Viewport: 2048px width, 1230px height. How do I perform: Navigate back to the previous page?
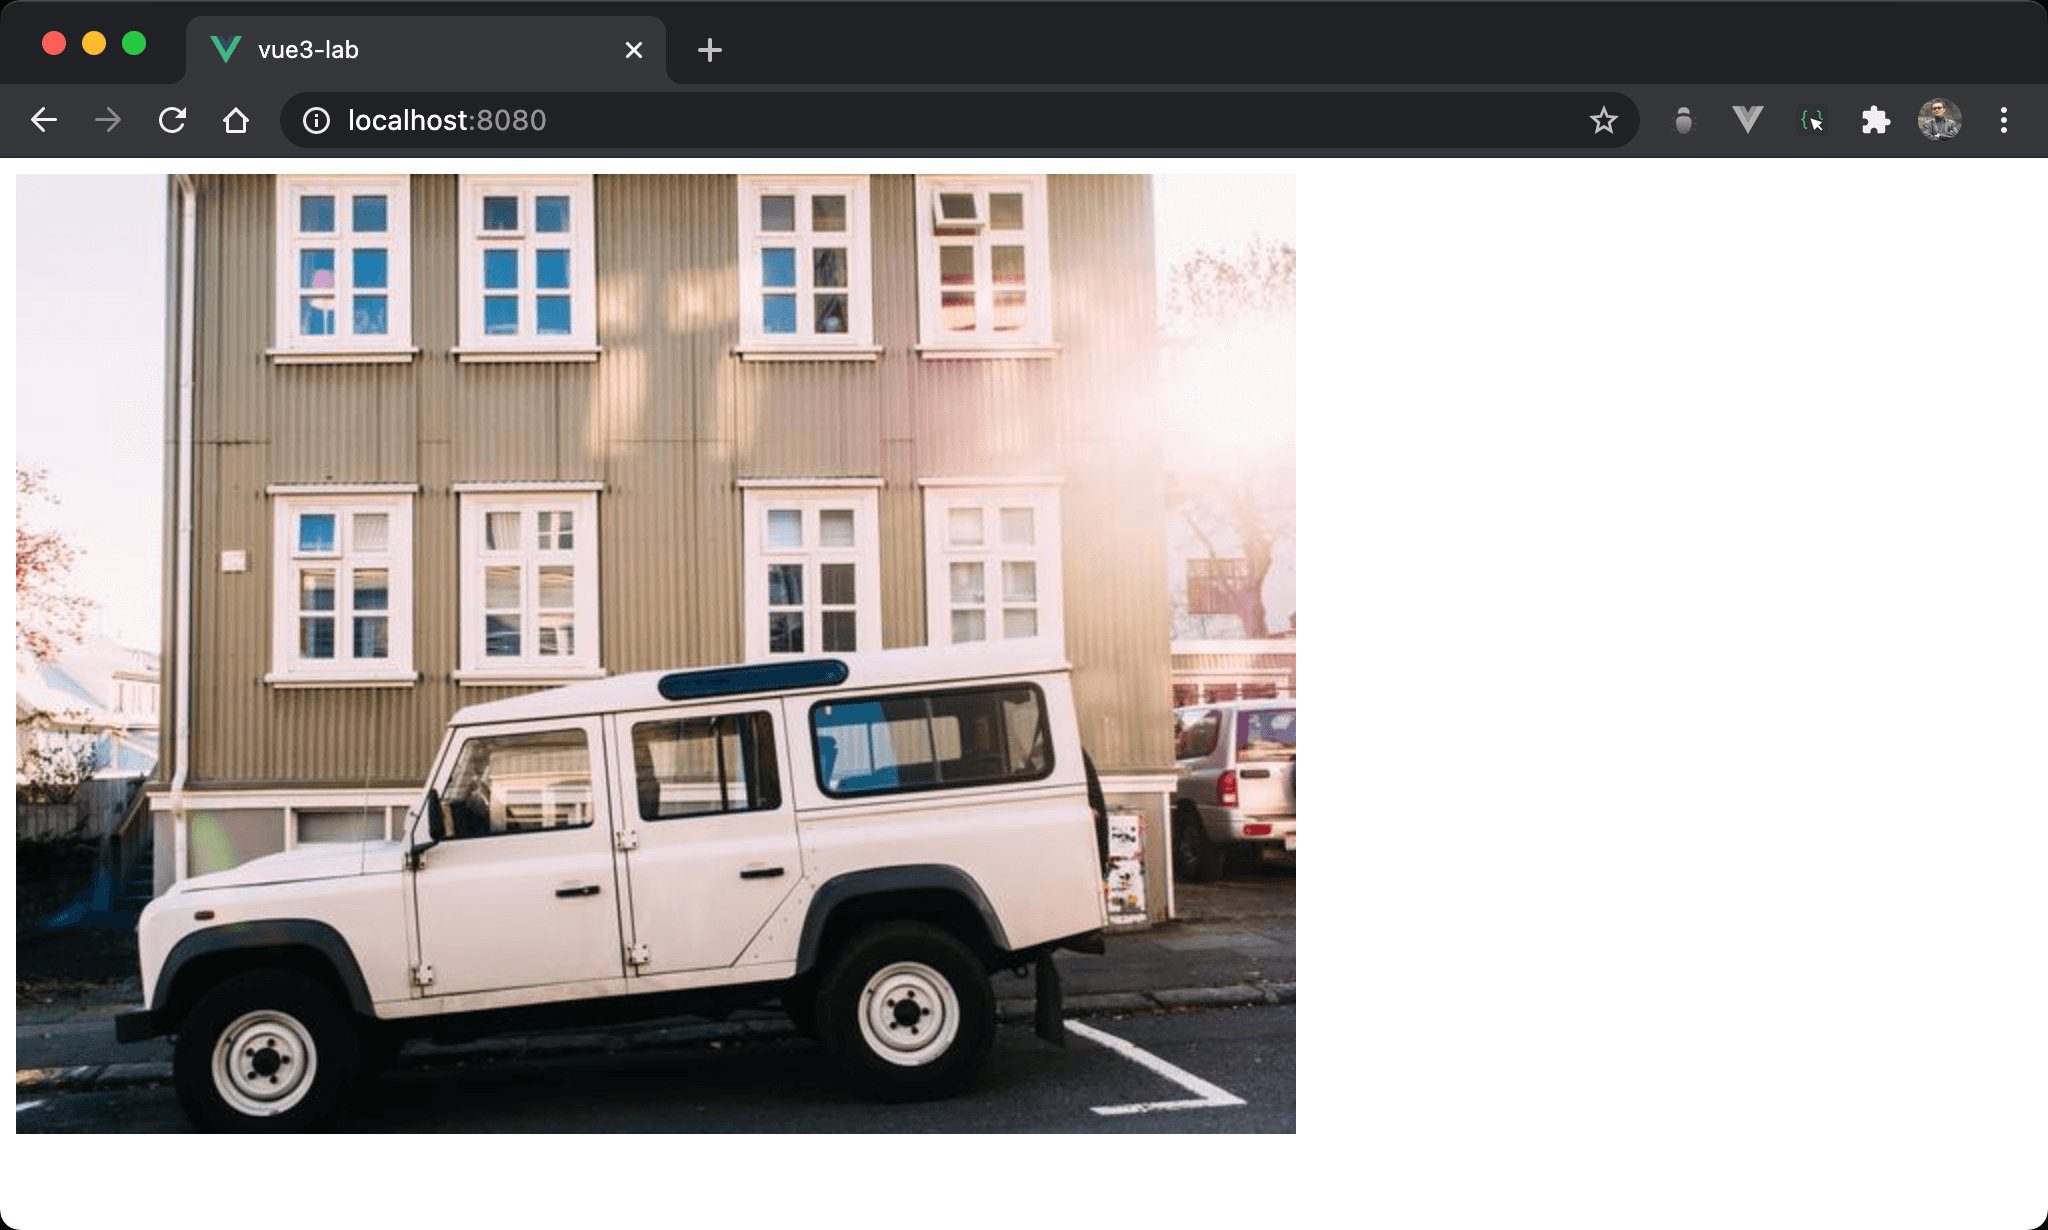pyautogui.click(x=44, y=121)
